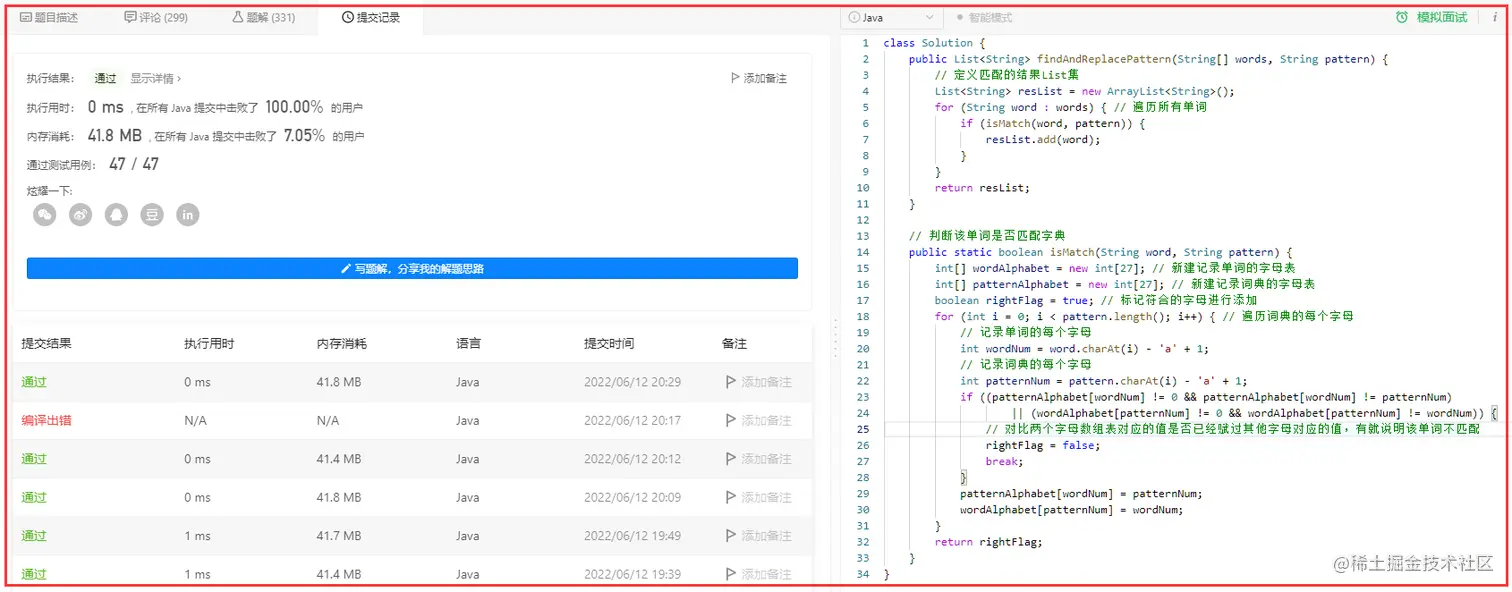Image resolution: width=1512 pixels, height=592 pixels.
Task: Click line number 13 comment 判断该单词是否匹配字典
Action: tap(987, 236)
